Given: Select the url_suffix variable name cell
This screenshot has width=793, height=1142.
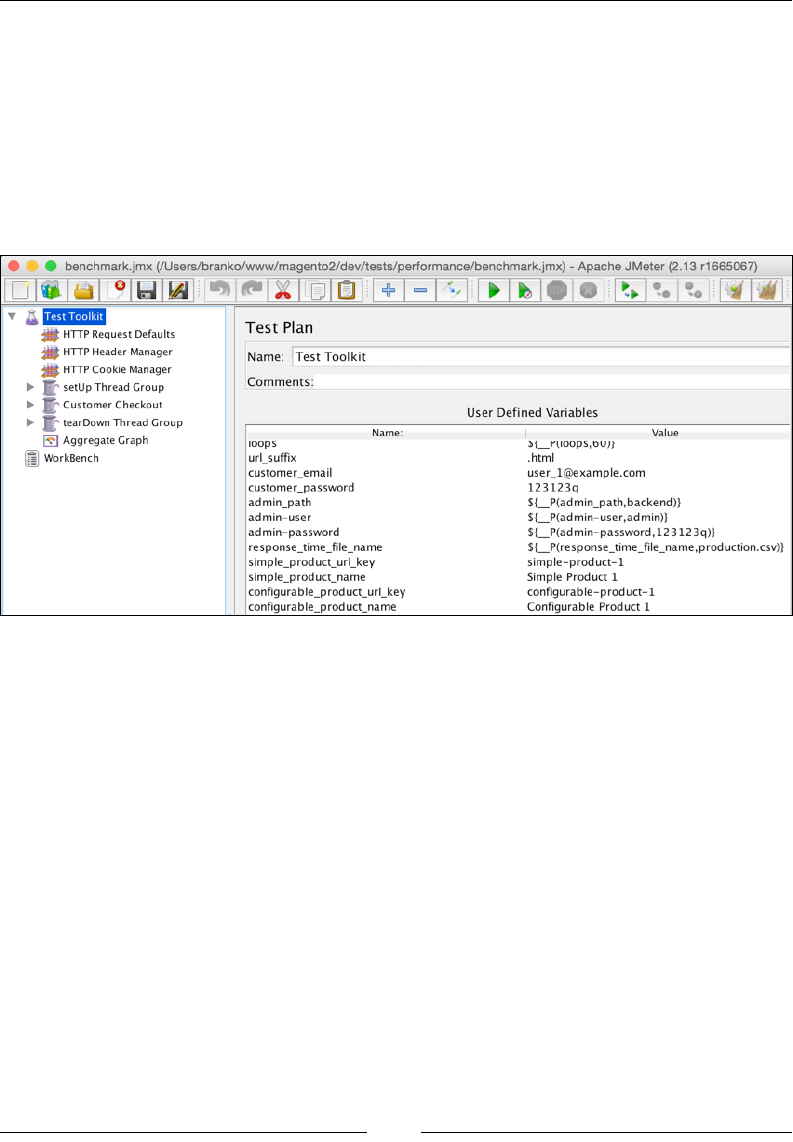Looking at the screenshot, I should [272, 458].
